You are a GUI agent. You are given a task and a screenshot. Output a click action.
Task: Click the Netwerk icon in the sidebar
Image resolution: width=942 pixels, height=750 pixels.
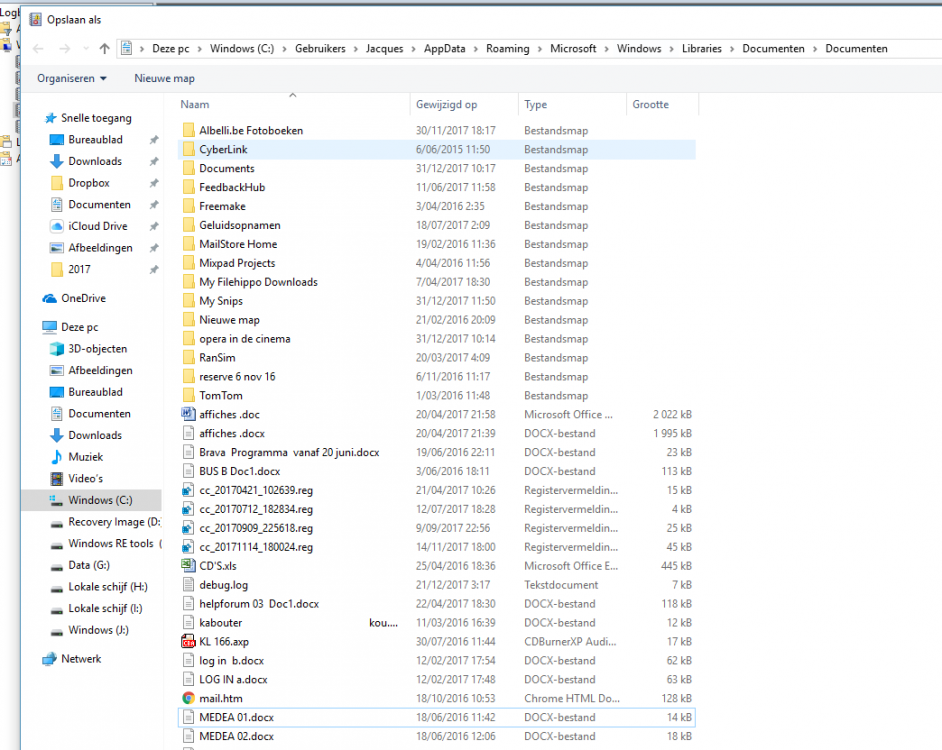pyautogui.click(x=49, y=659)
